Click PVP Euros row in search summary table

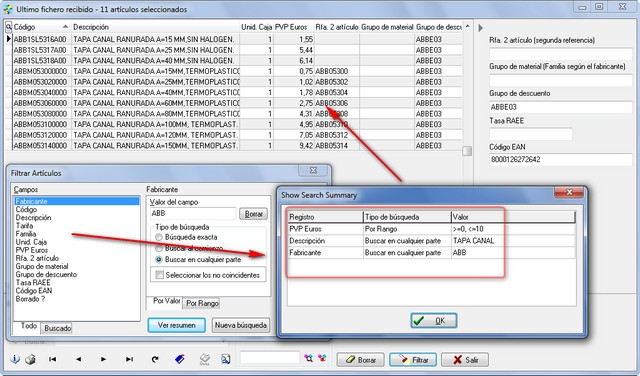click(x=431, y=229)
